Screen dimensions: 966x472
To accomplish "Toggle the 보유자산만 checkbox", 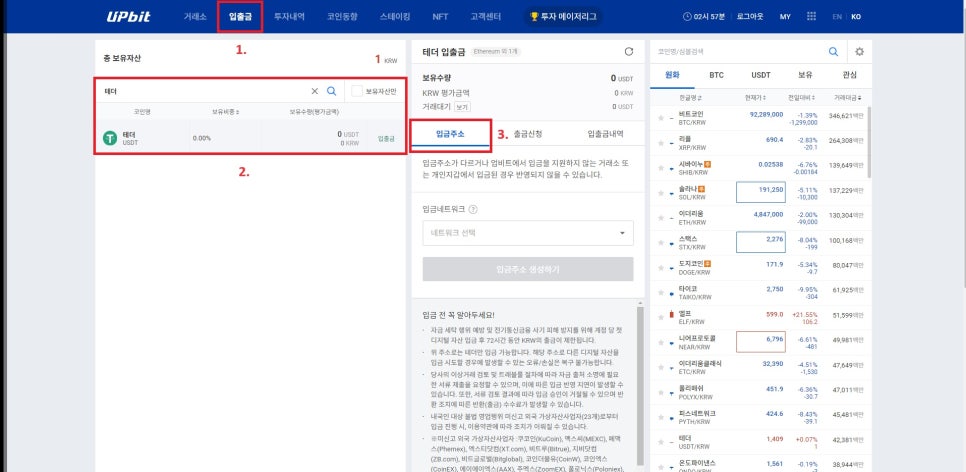I will (357, 91).
